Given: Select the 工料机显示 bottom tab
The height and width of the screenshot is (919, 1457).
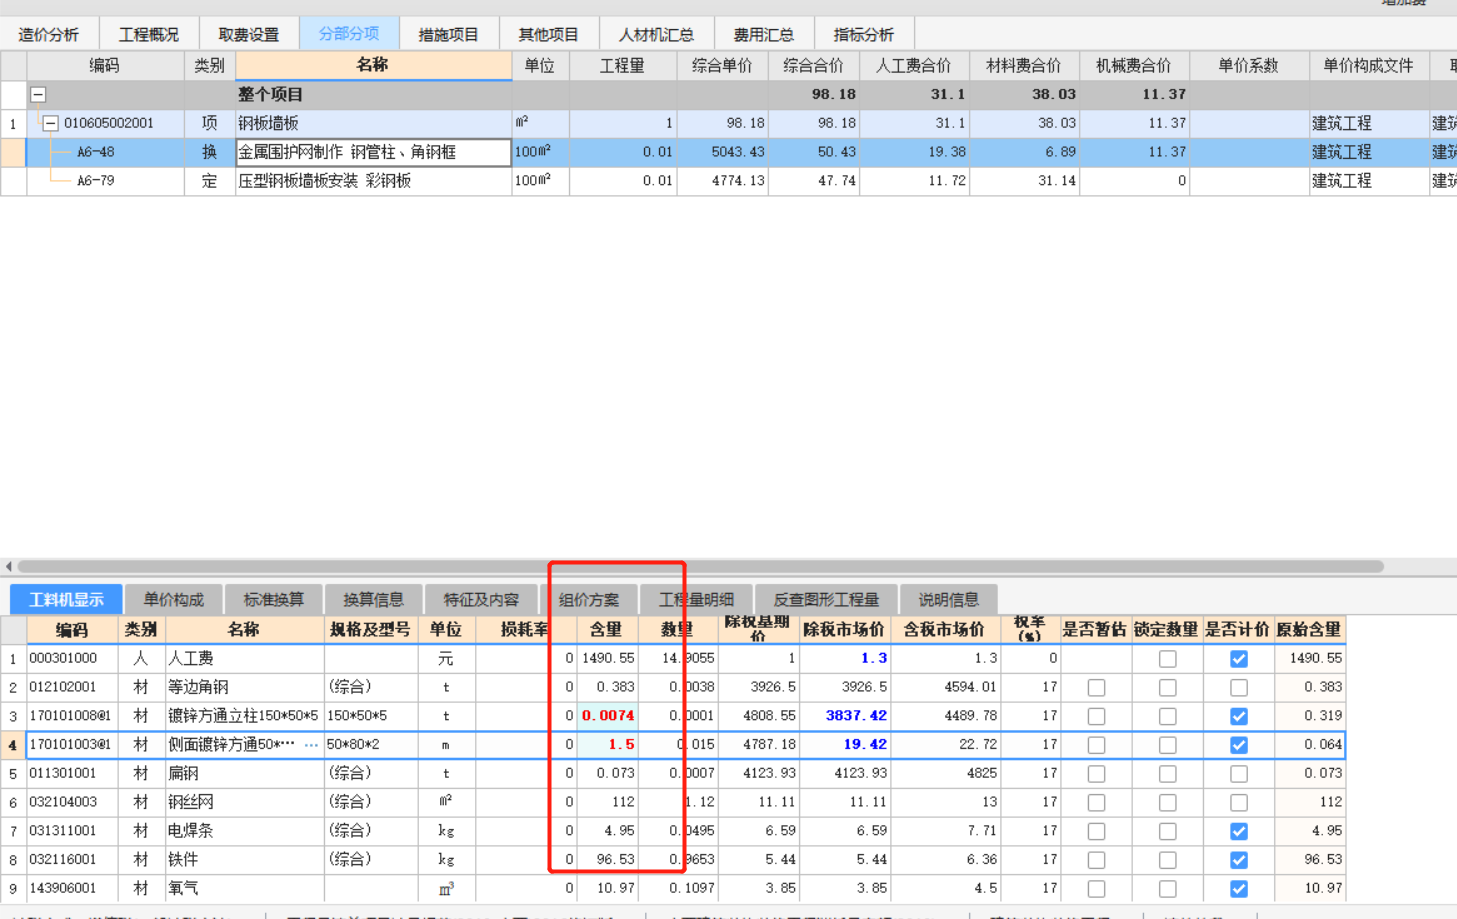Looking at the screenshot, I should (x=66, y=599).
